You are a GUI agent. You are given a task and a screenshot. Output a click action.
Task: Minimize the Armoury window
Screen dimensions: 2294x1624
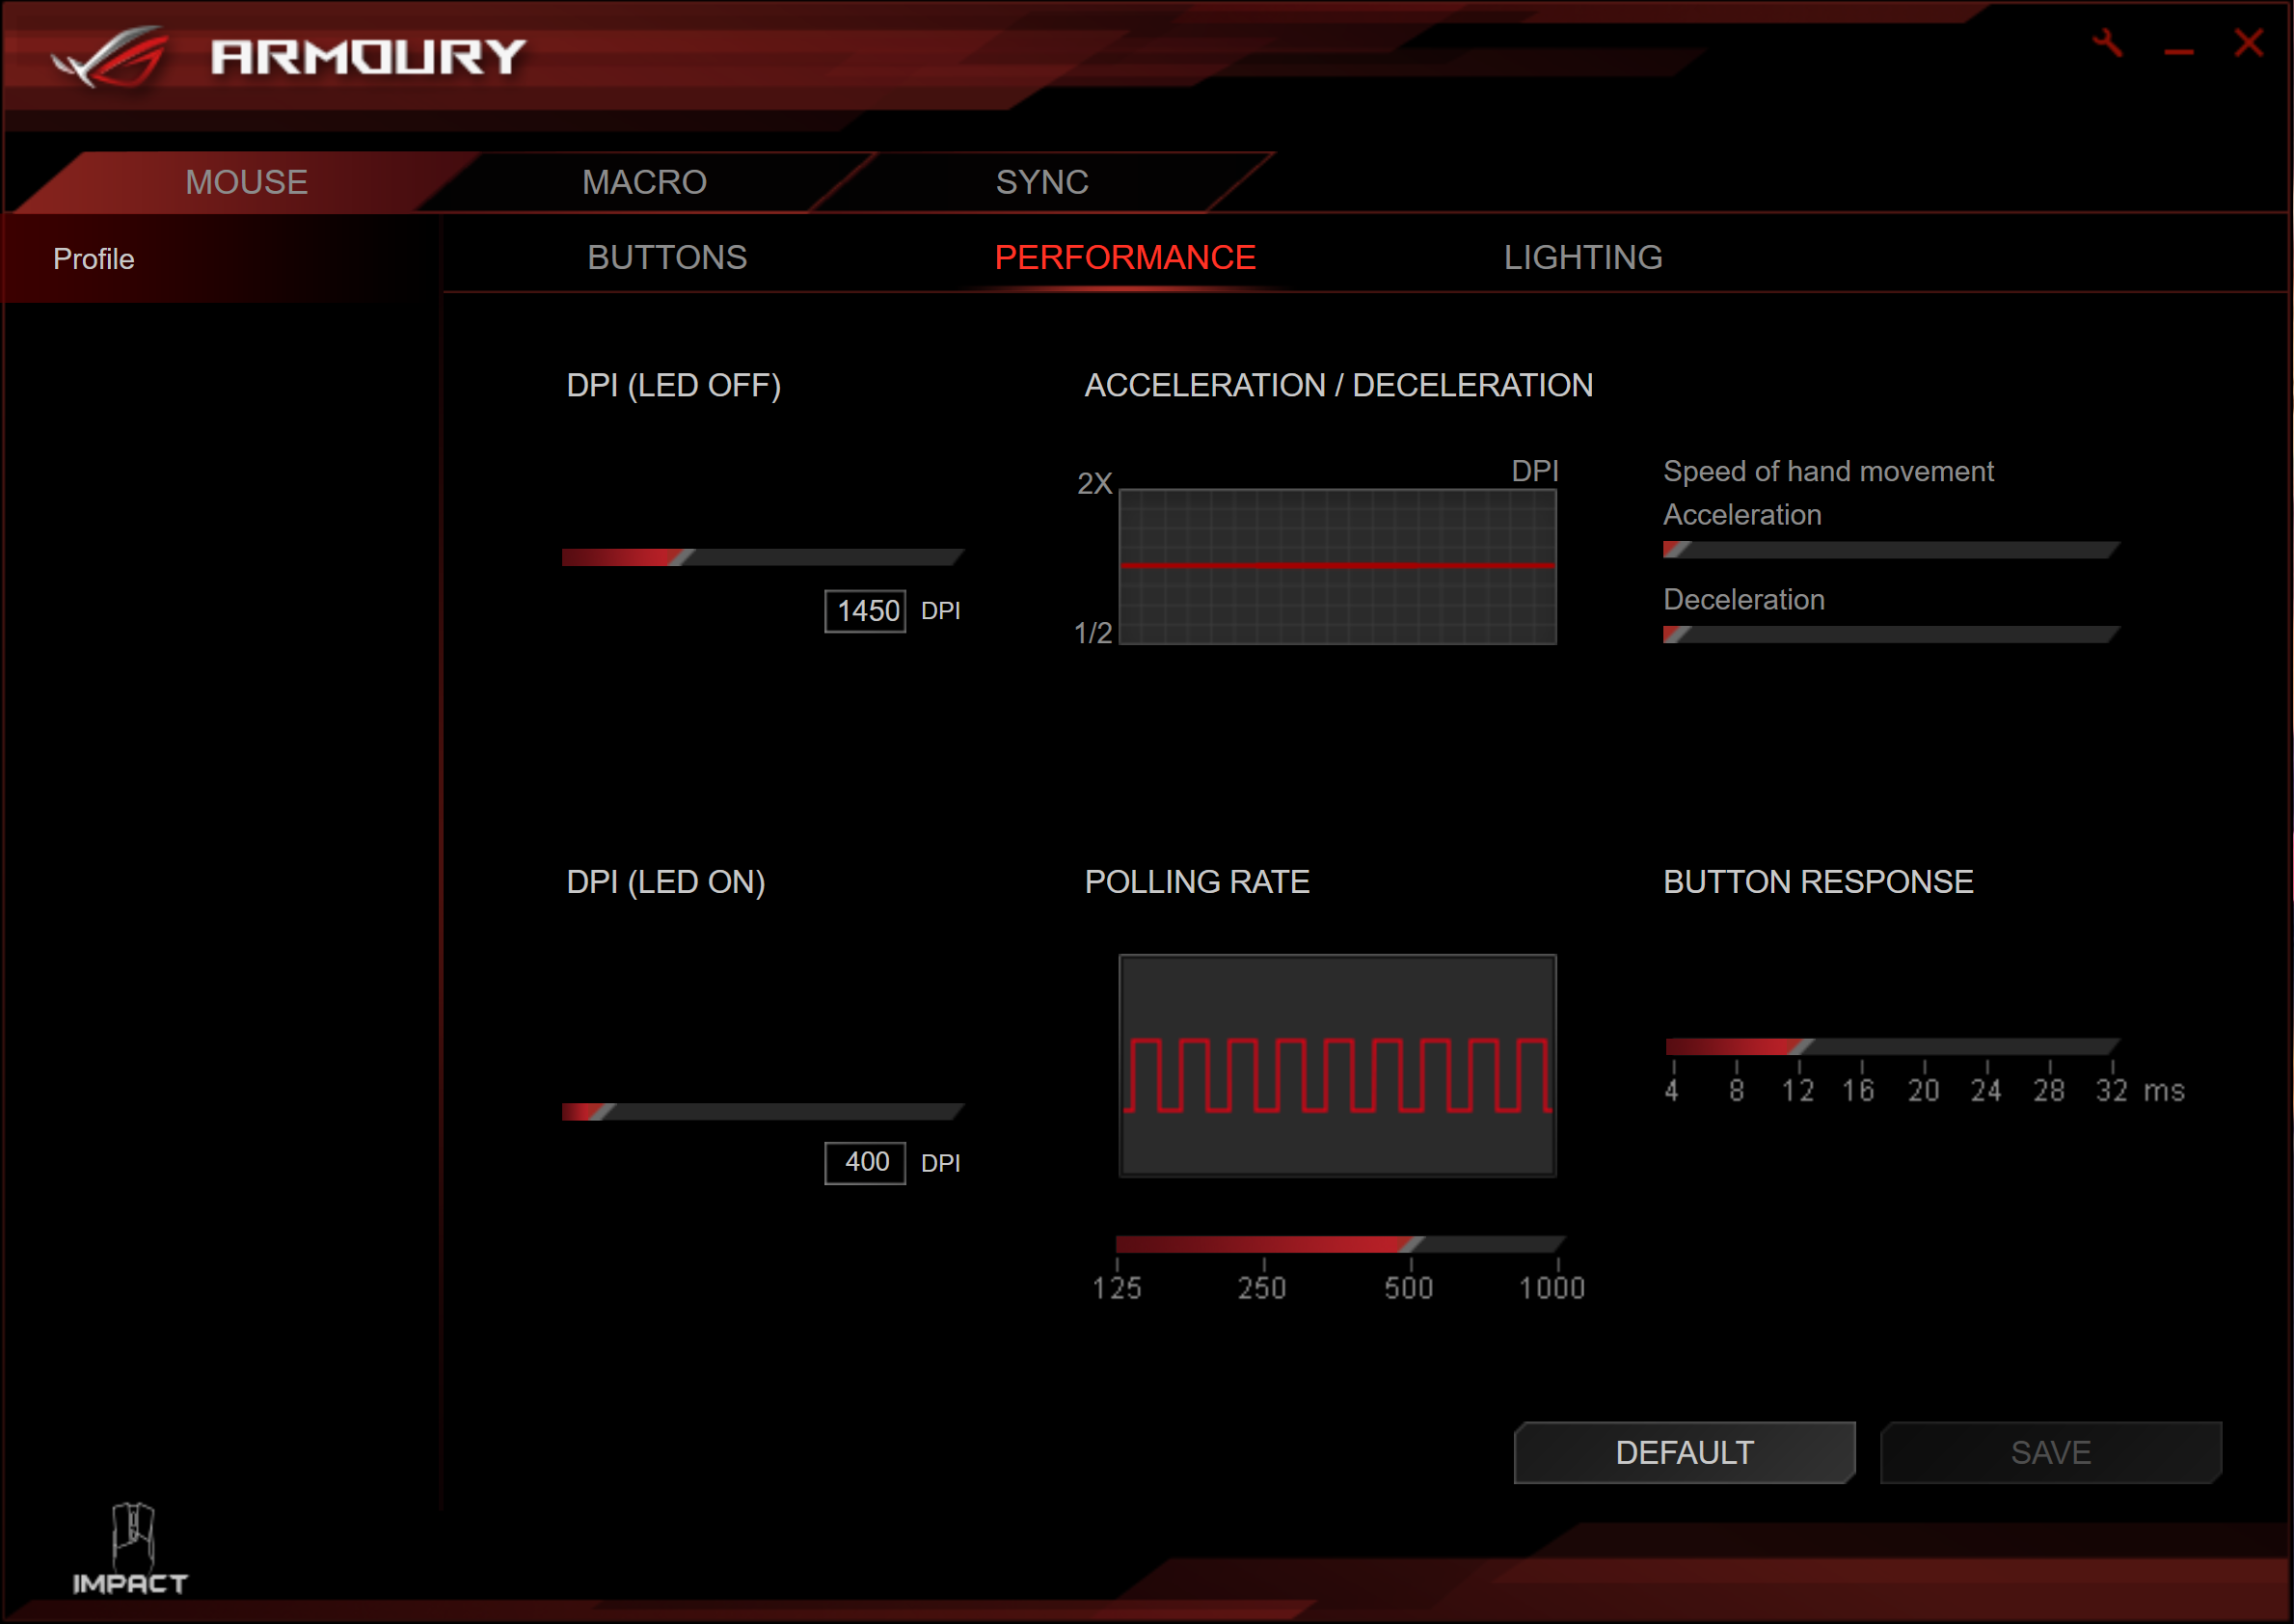click(x=2178, y=50)
